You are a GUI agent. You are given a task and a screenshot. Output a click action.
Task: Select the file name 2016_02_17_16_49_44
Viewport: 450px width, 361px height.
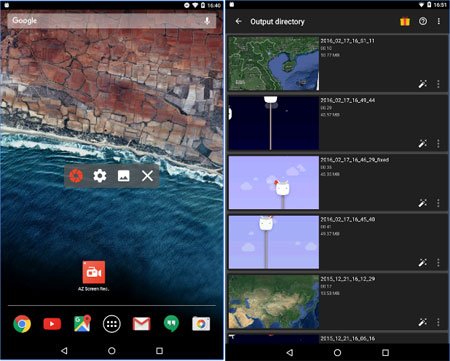(x=347, y=100)
